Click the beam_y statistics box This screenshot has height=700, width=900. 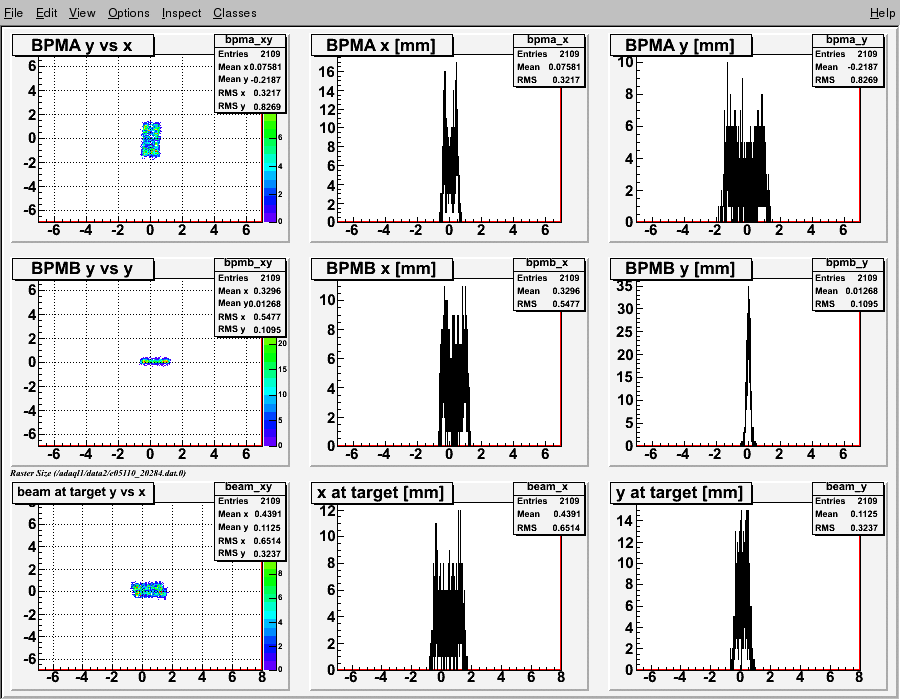(847, 508)
